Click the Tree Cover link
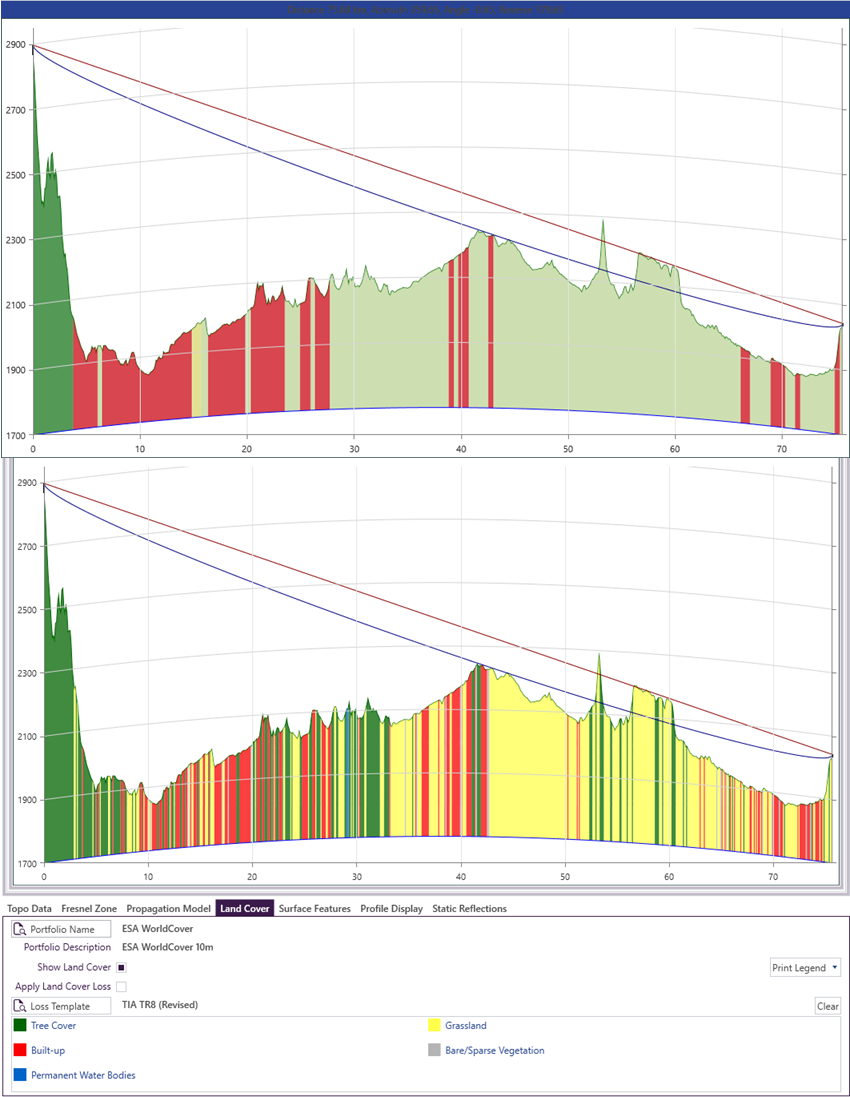Image resolution: width=850 pixels, height=1097 pixels. tap(53, 1025)
